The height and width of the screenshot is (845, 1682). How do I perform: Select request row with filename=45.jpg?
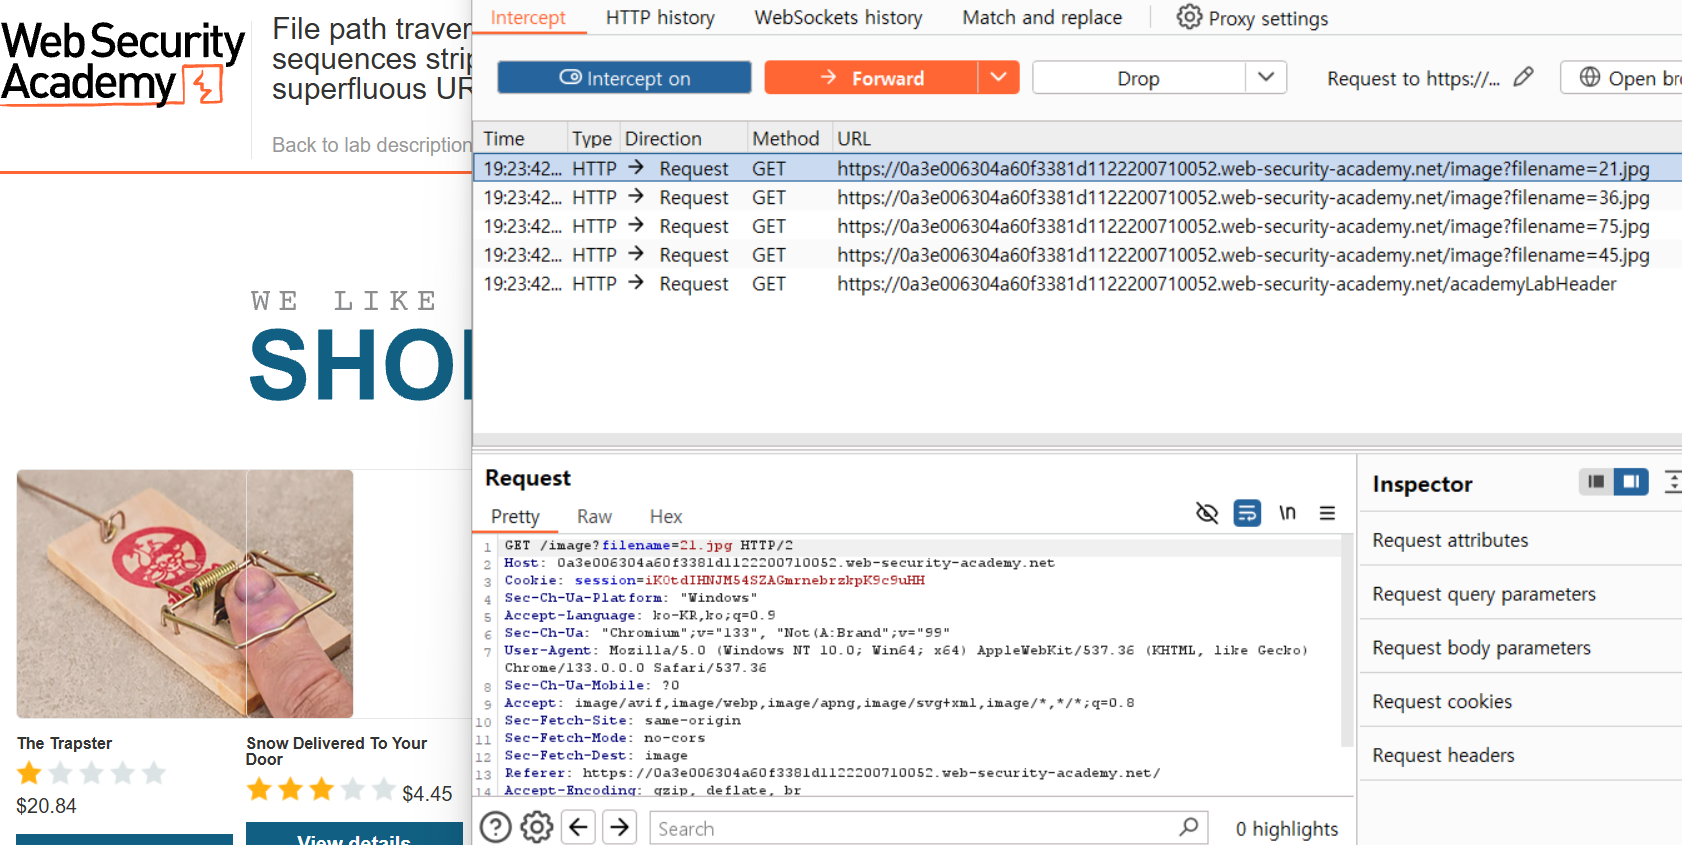point(1077,255)
